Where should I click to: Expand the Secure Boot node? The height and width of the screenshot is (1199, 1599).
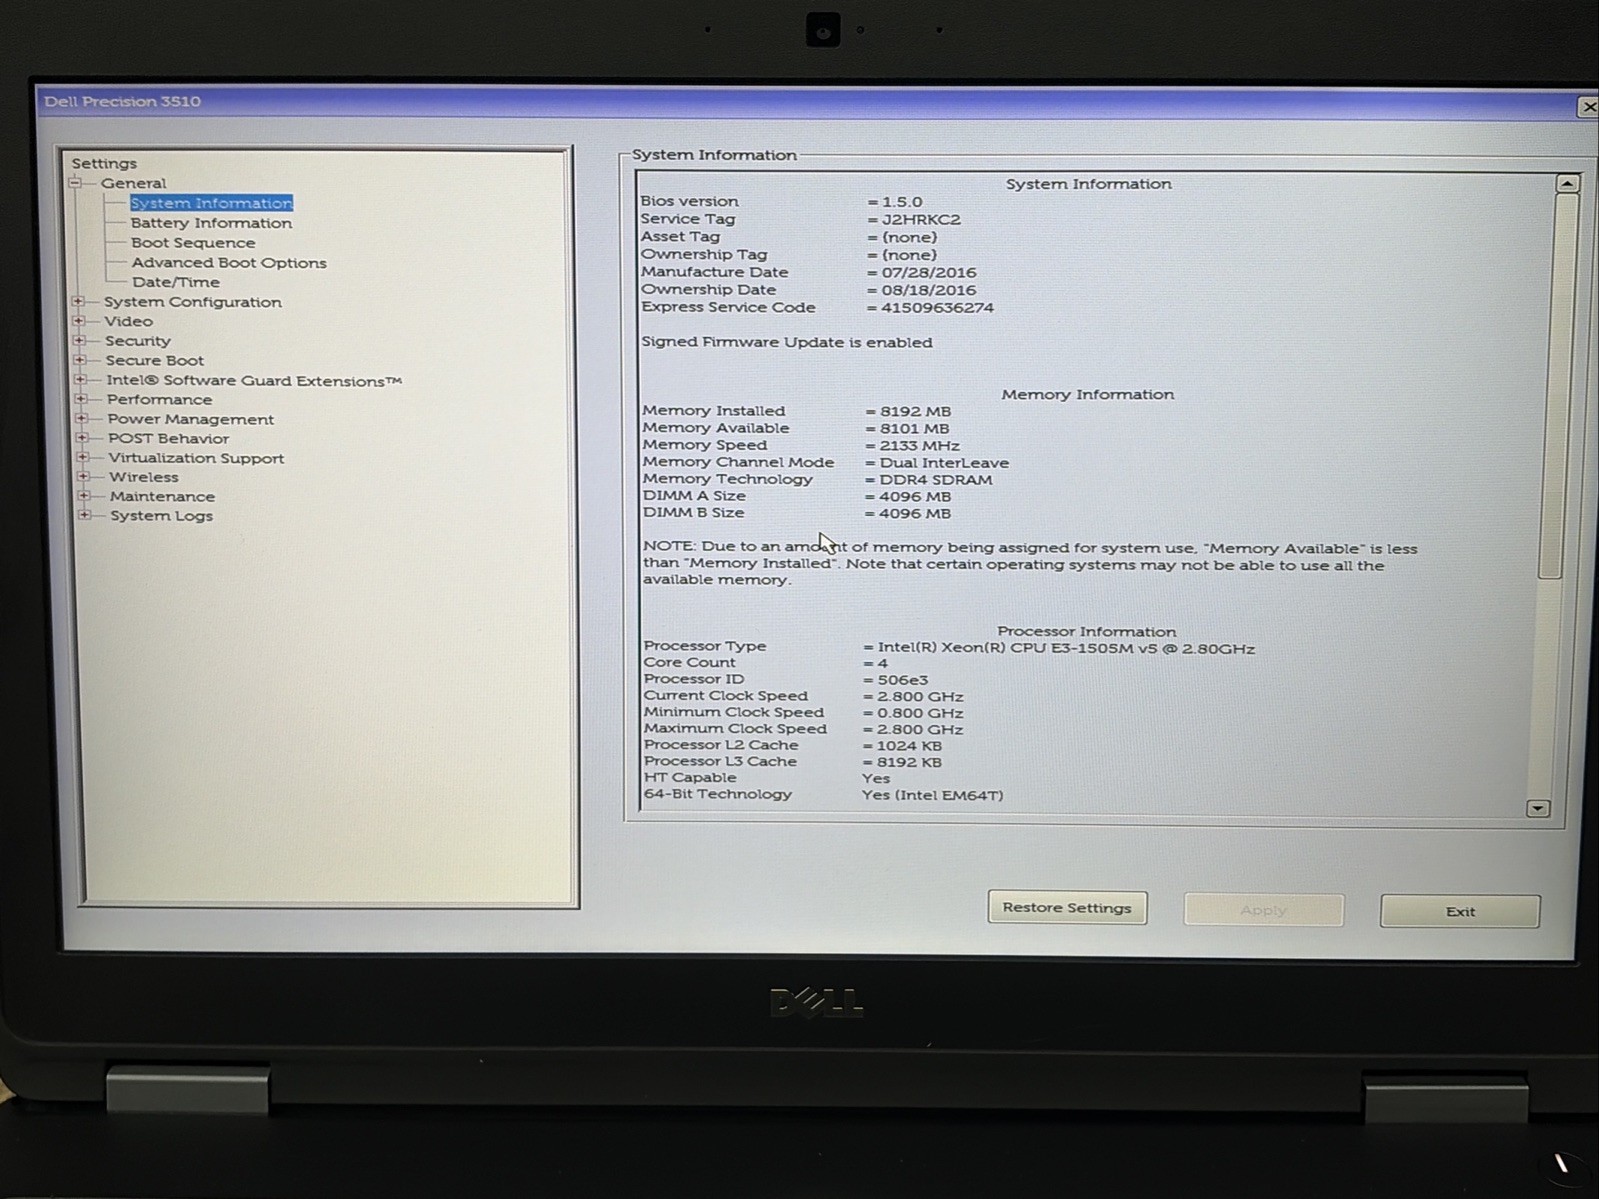80,360
